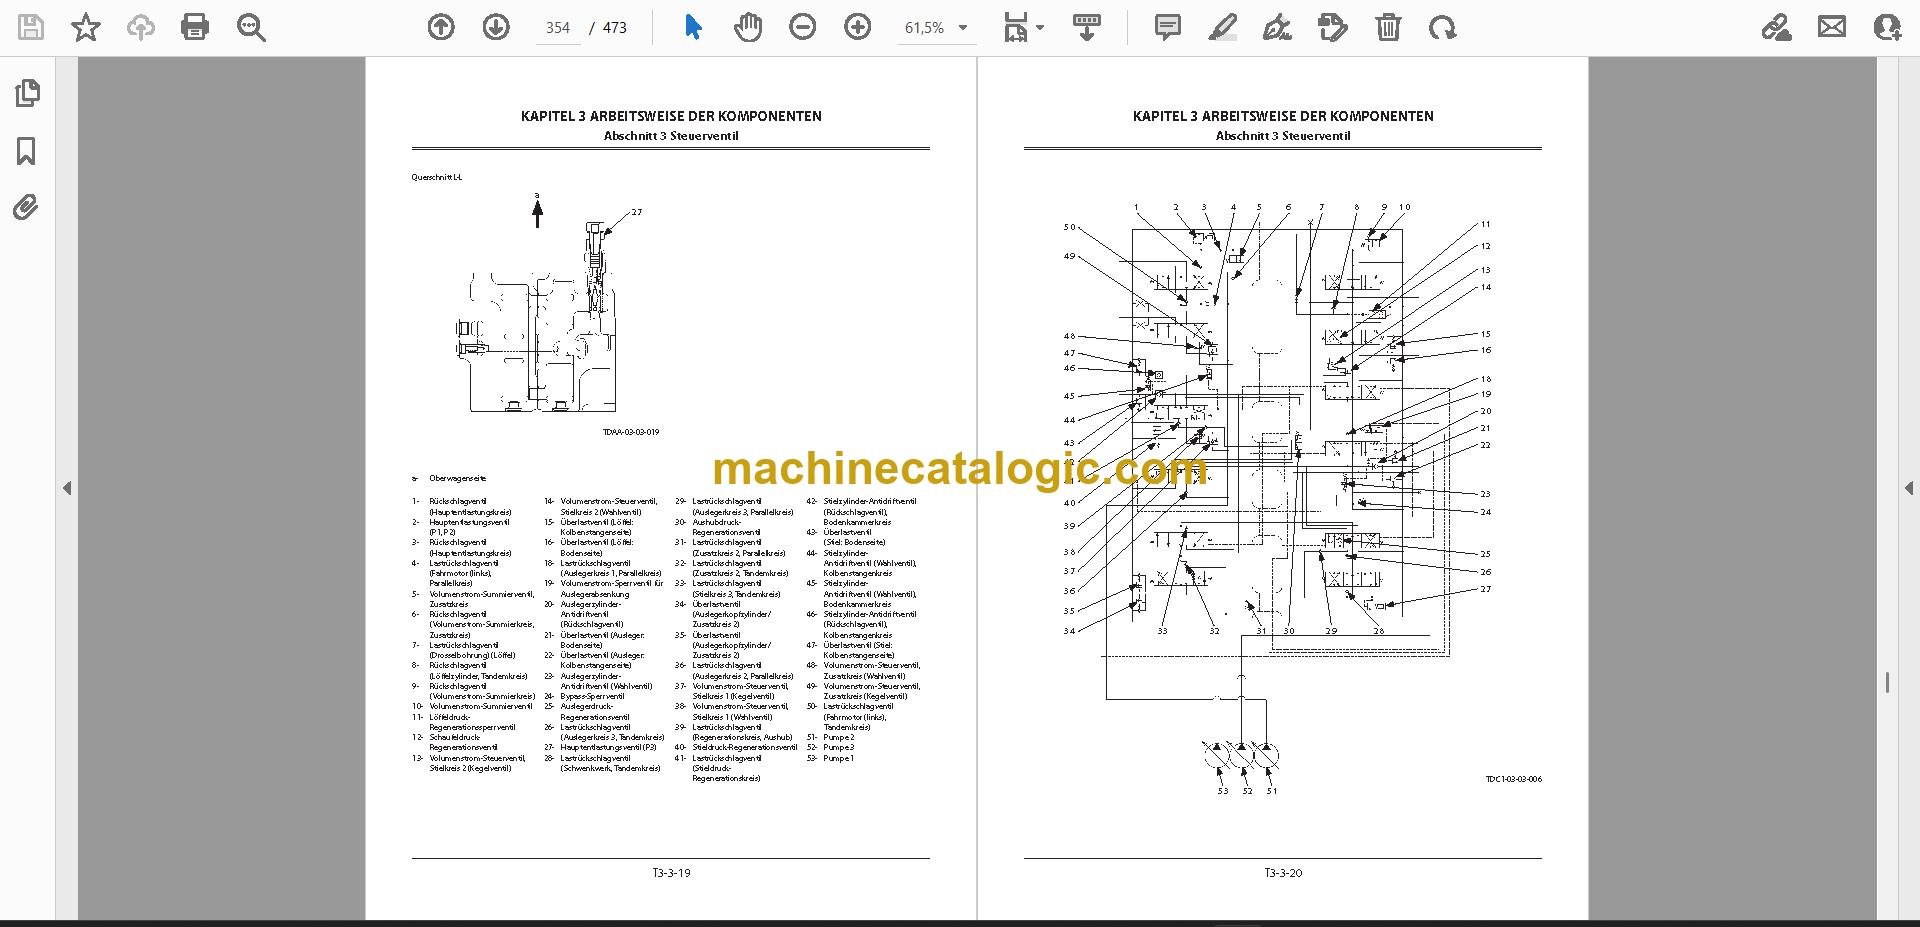Delete with the trash bin icon
1920x927 pixels.
coord(1388,27)
